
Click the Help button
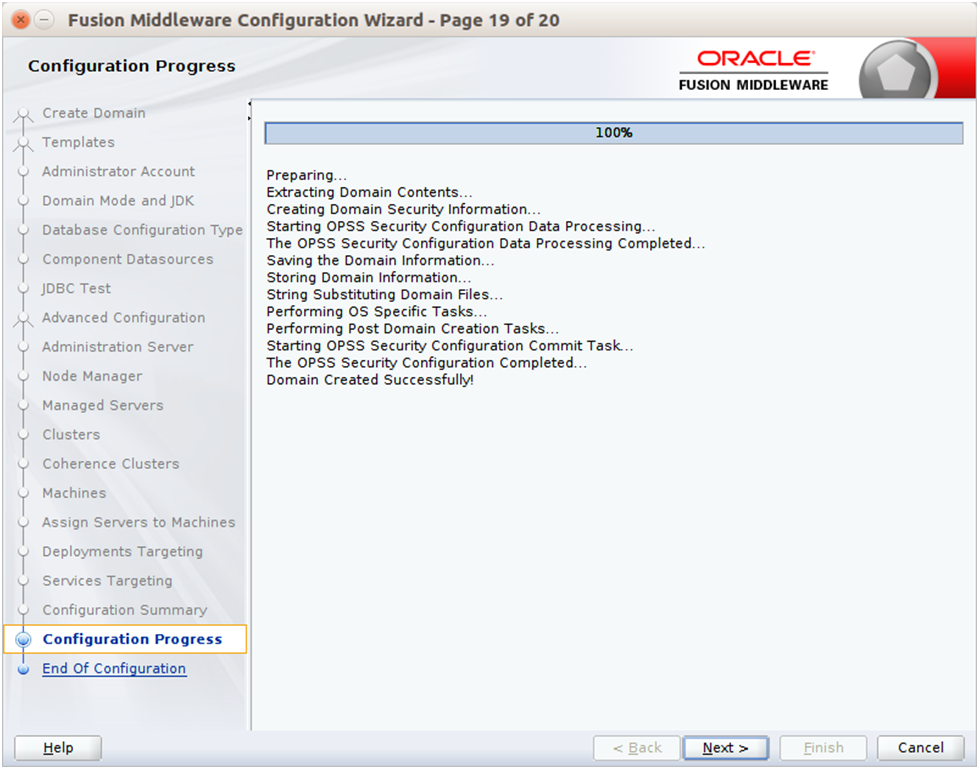[58, 747]
